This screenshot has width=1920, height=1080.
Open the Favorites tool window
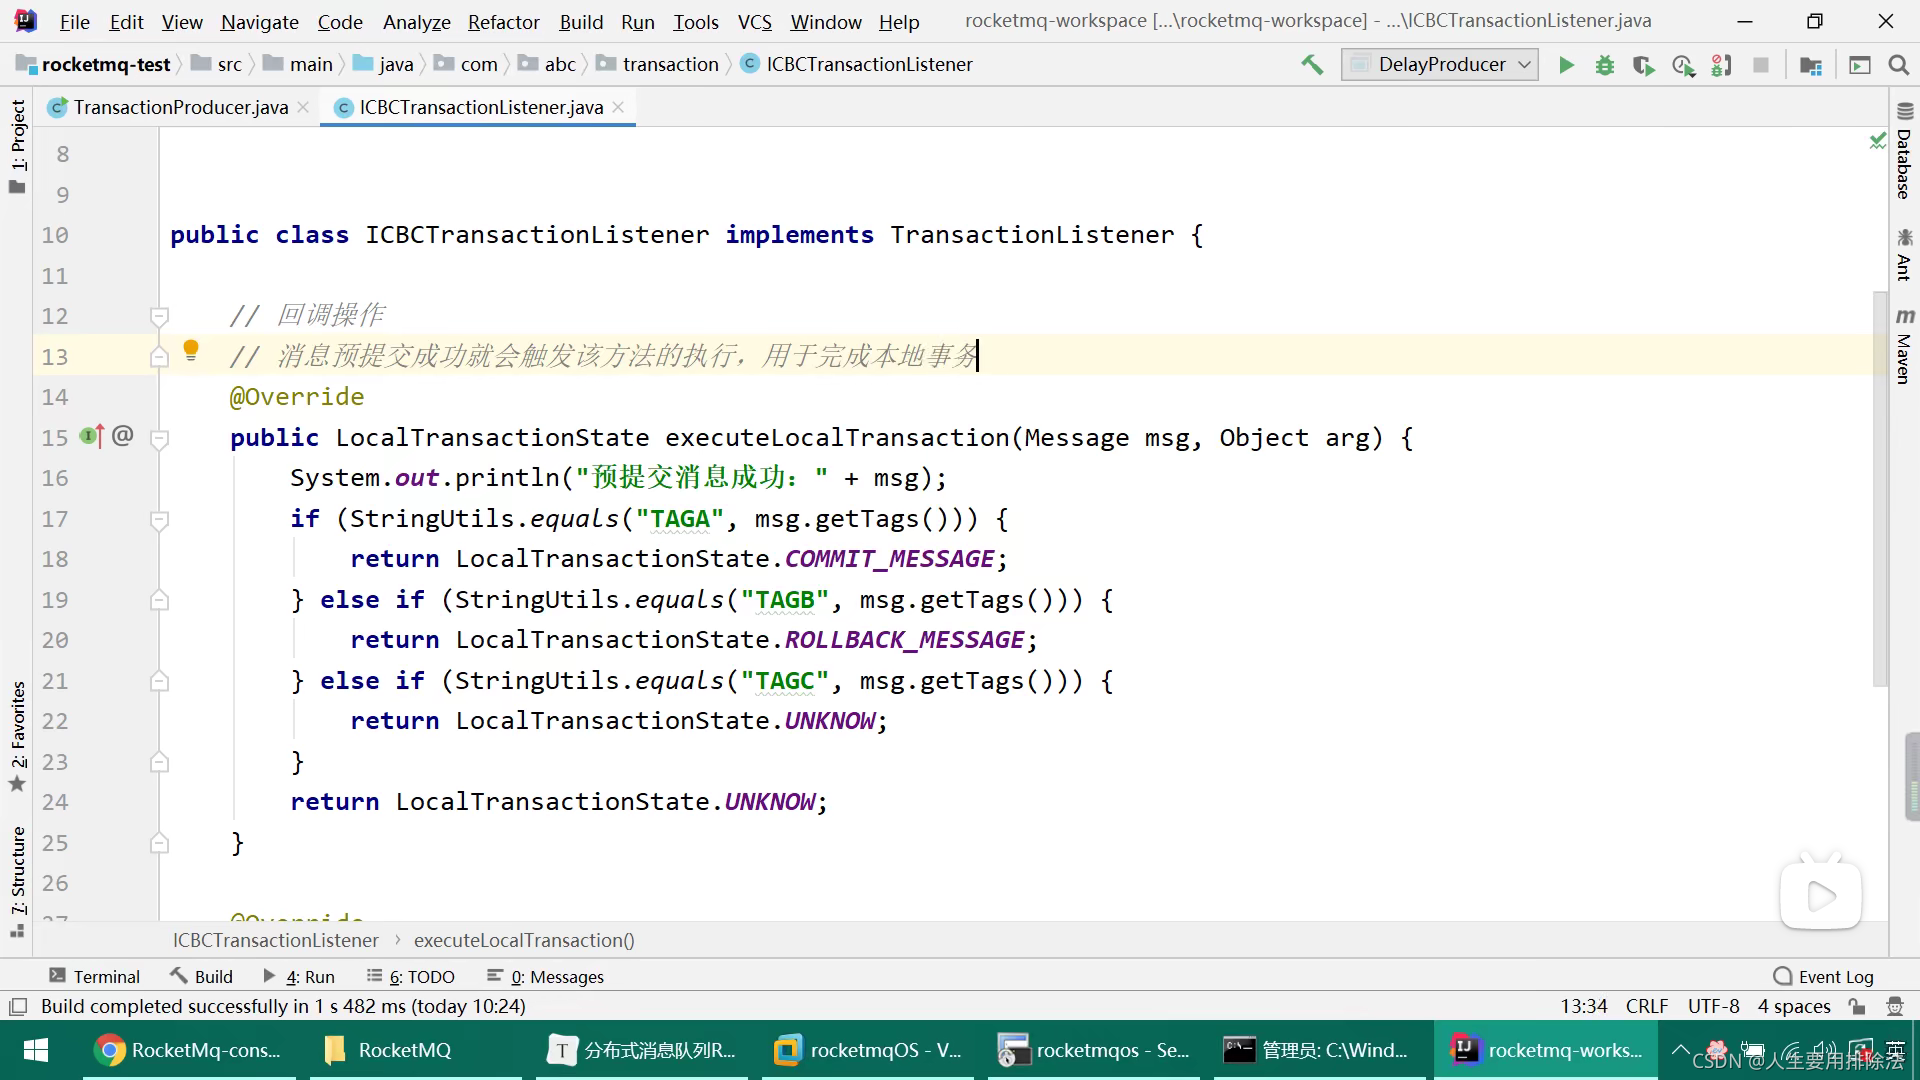[x=17, y=736]
